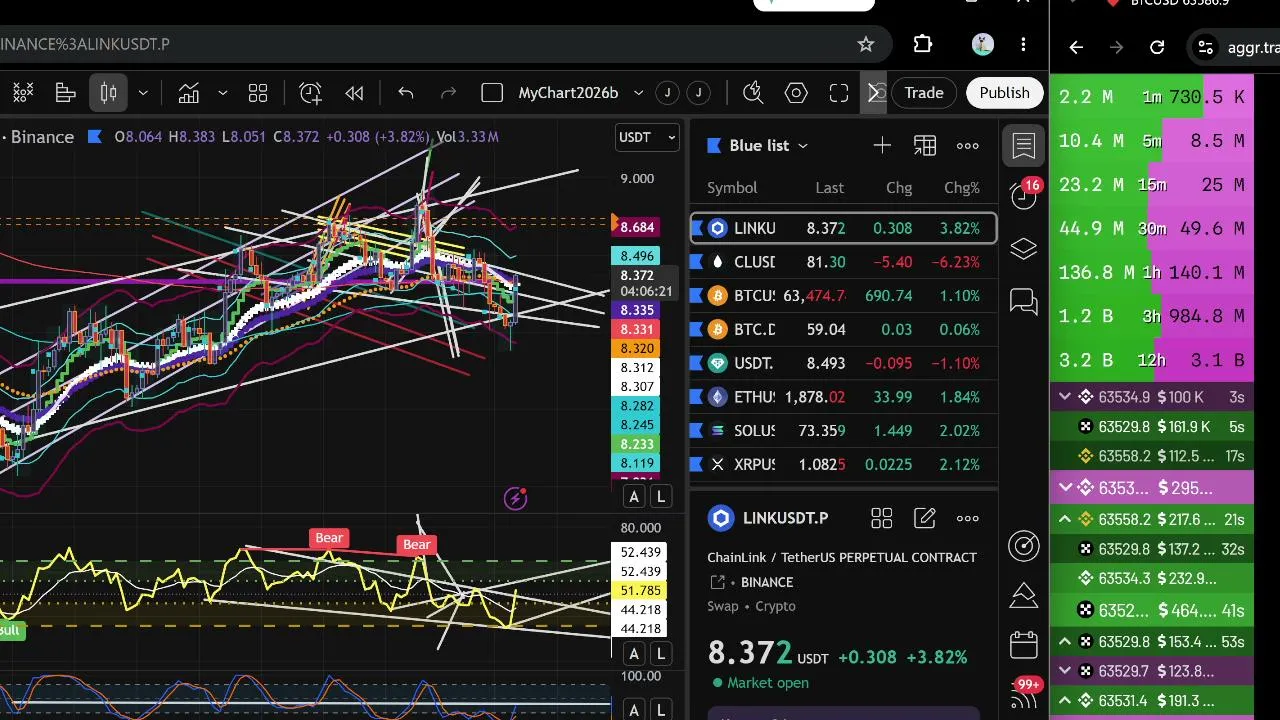Click the Publish button
This screenshot has width=1280, height=720.
pyautogui.click(x=1004, y=93)
